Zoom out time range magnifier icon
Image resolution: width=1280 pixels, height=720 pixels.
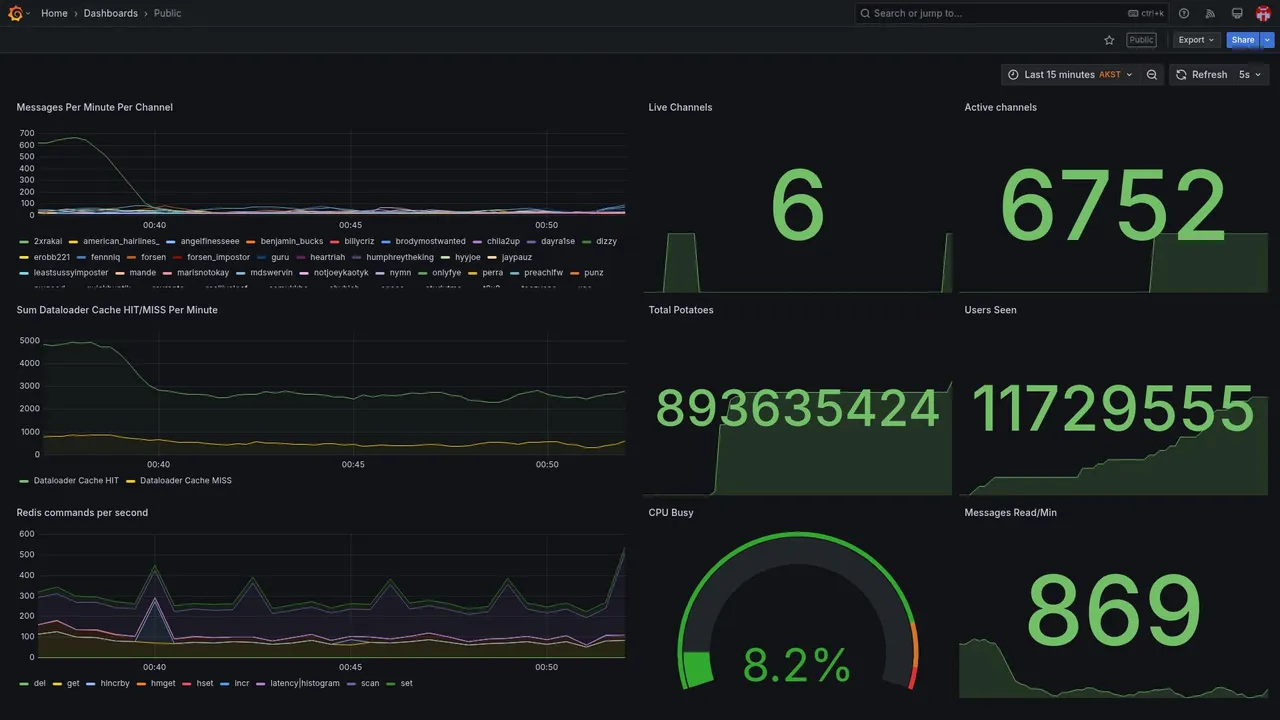pos(1152,75)
